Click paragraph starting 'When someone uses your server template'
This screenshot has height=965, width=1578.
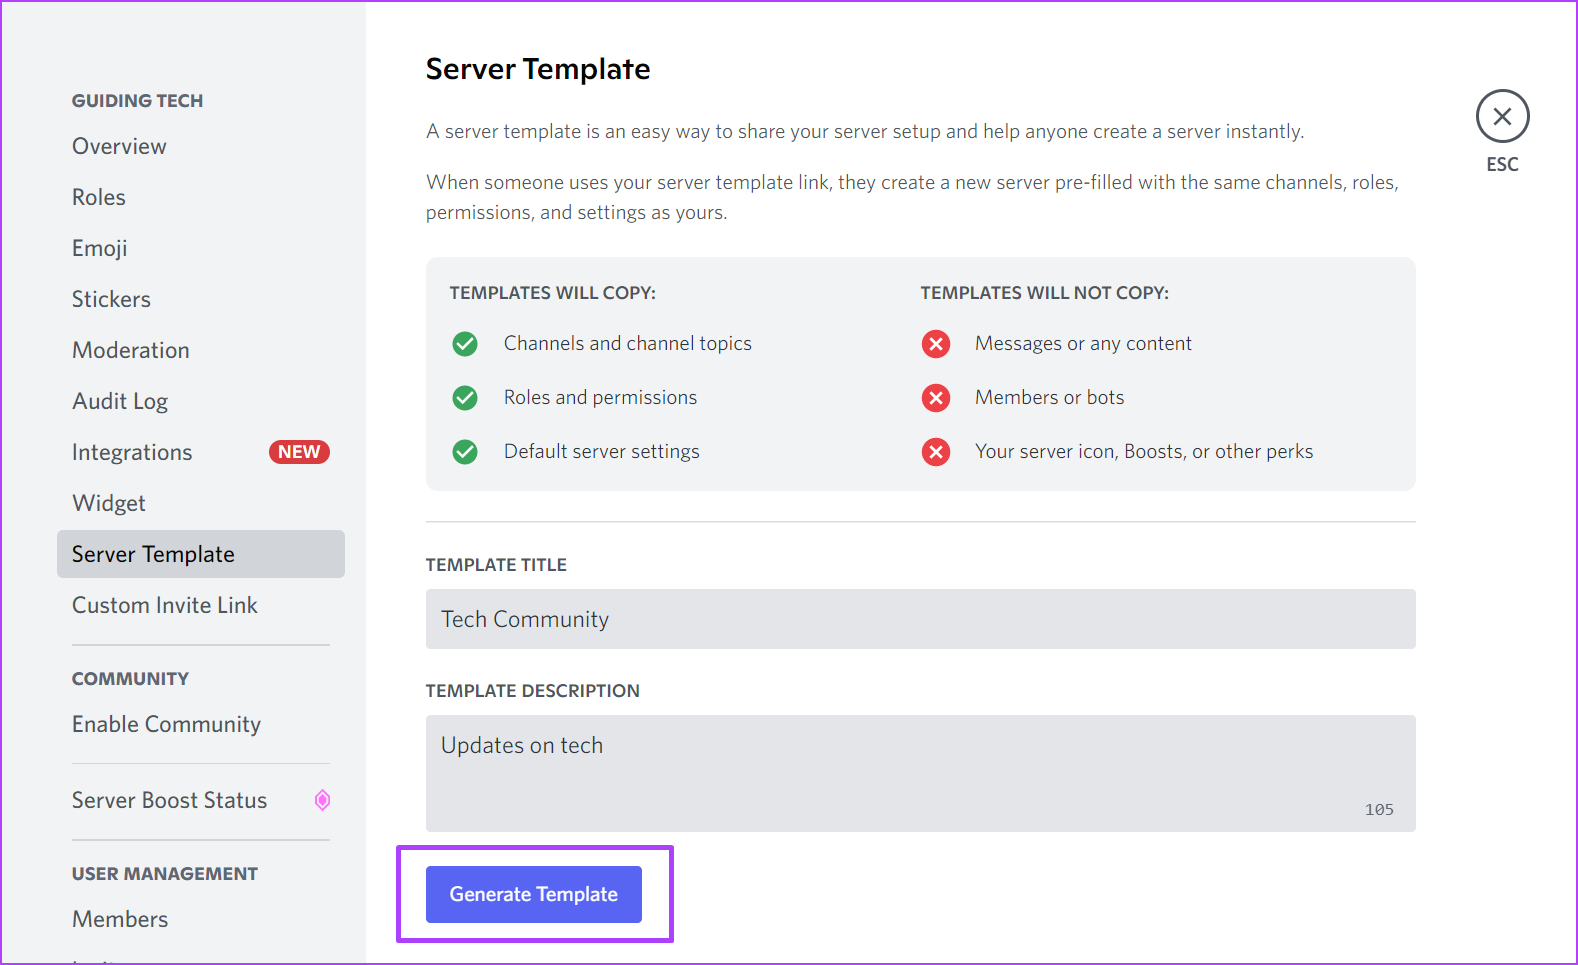click(x=912, y=197)
